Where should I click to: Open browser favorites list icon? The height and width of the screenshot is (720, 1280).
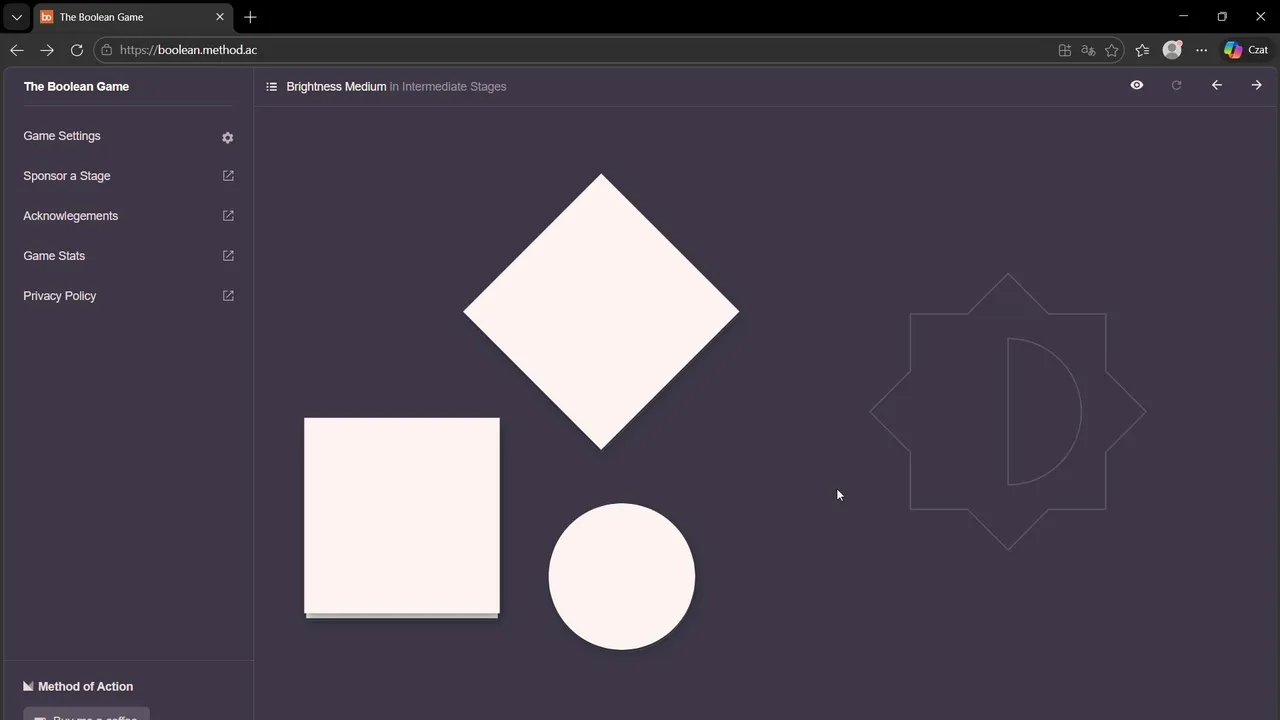1142,50
